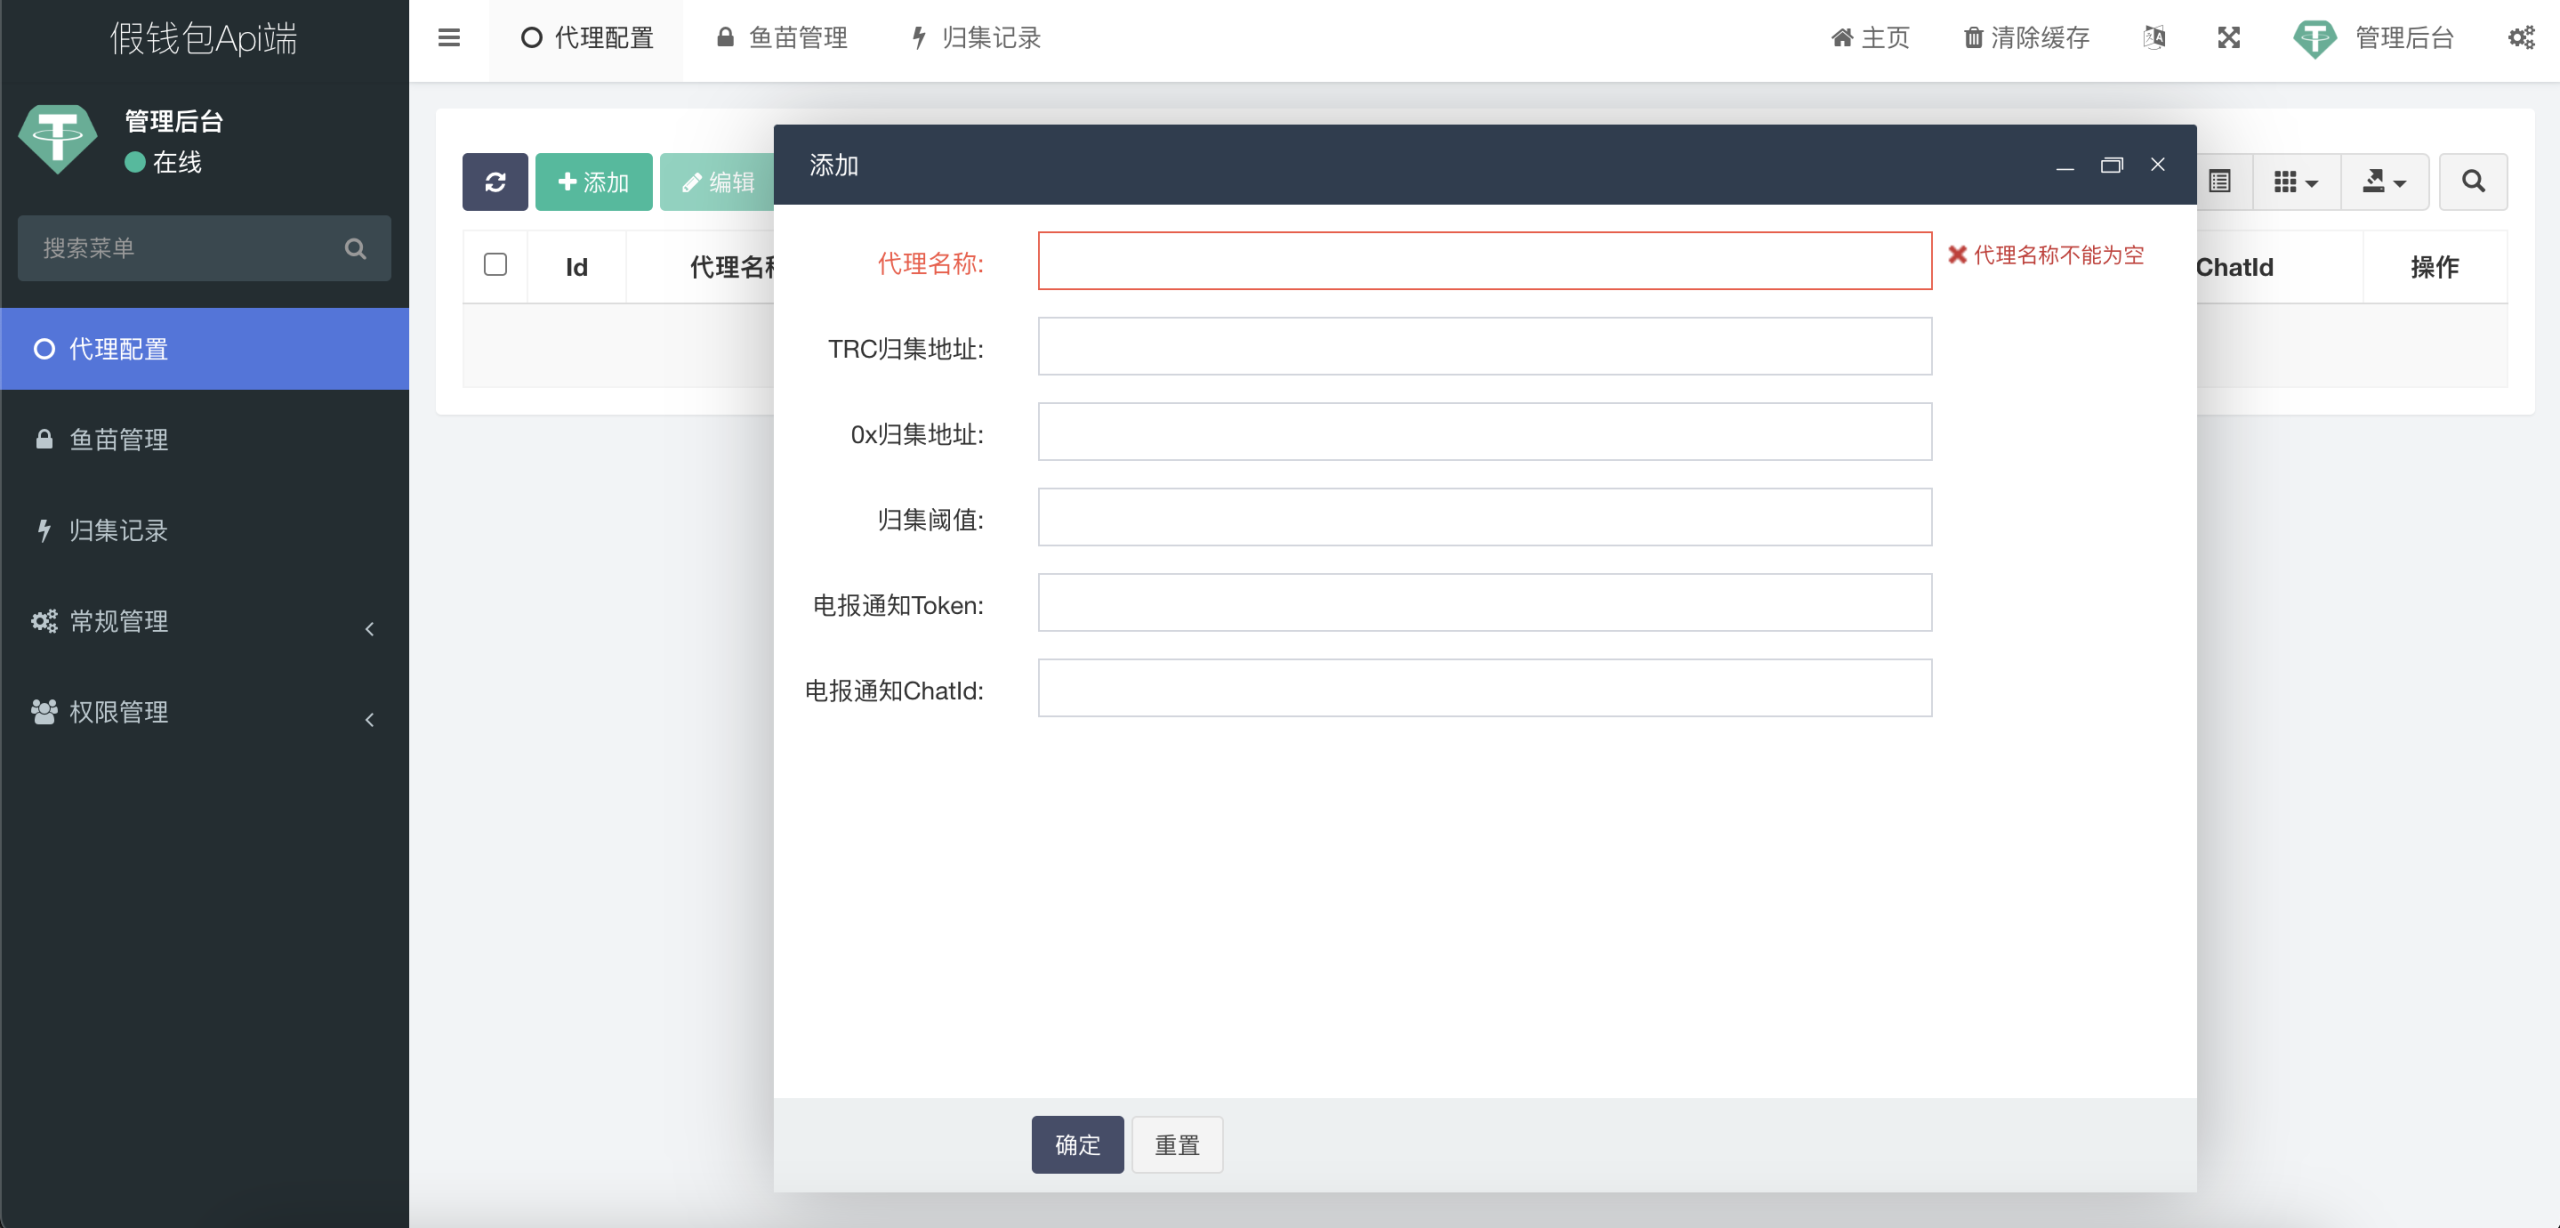Click the fullscreen expand icon
Screen dimensions: 2560x1228
(2228, 38)
